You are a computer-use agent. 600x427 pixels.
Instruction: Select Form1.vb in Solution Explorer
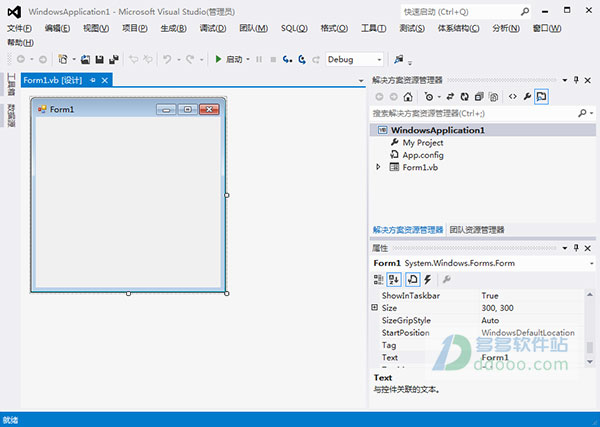420,167
